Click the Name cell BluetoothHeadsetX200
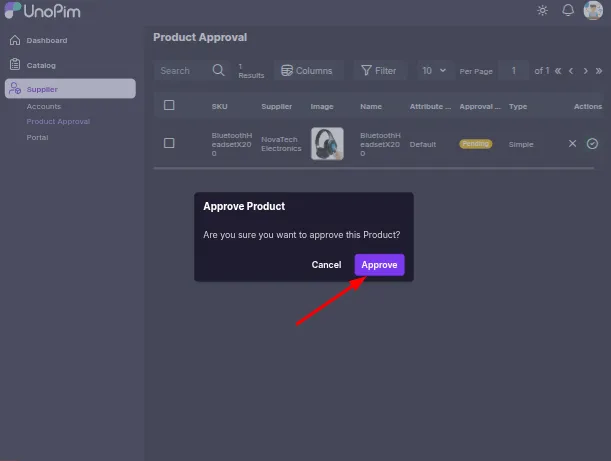611x461 pixels. pyautogui.click(x=380, y=144)
